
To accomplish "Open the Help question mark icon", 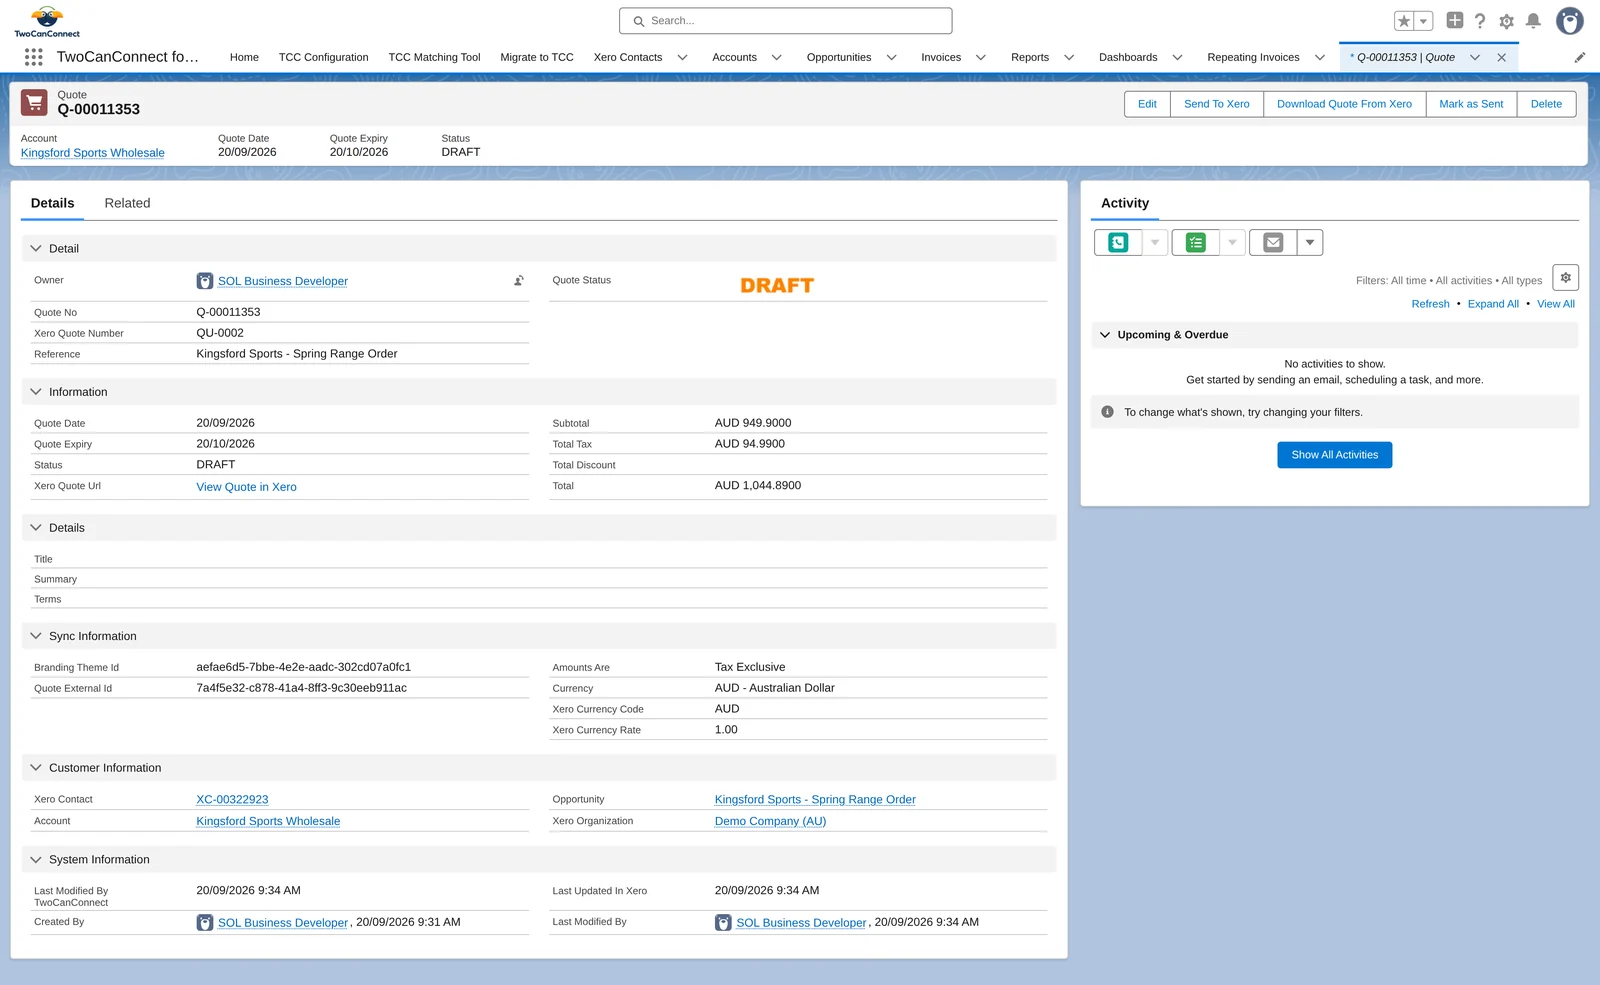I will coord(1480,21).
